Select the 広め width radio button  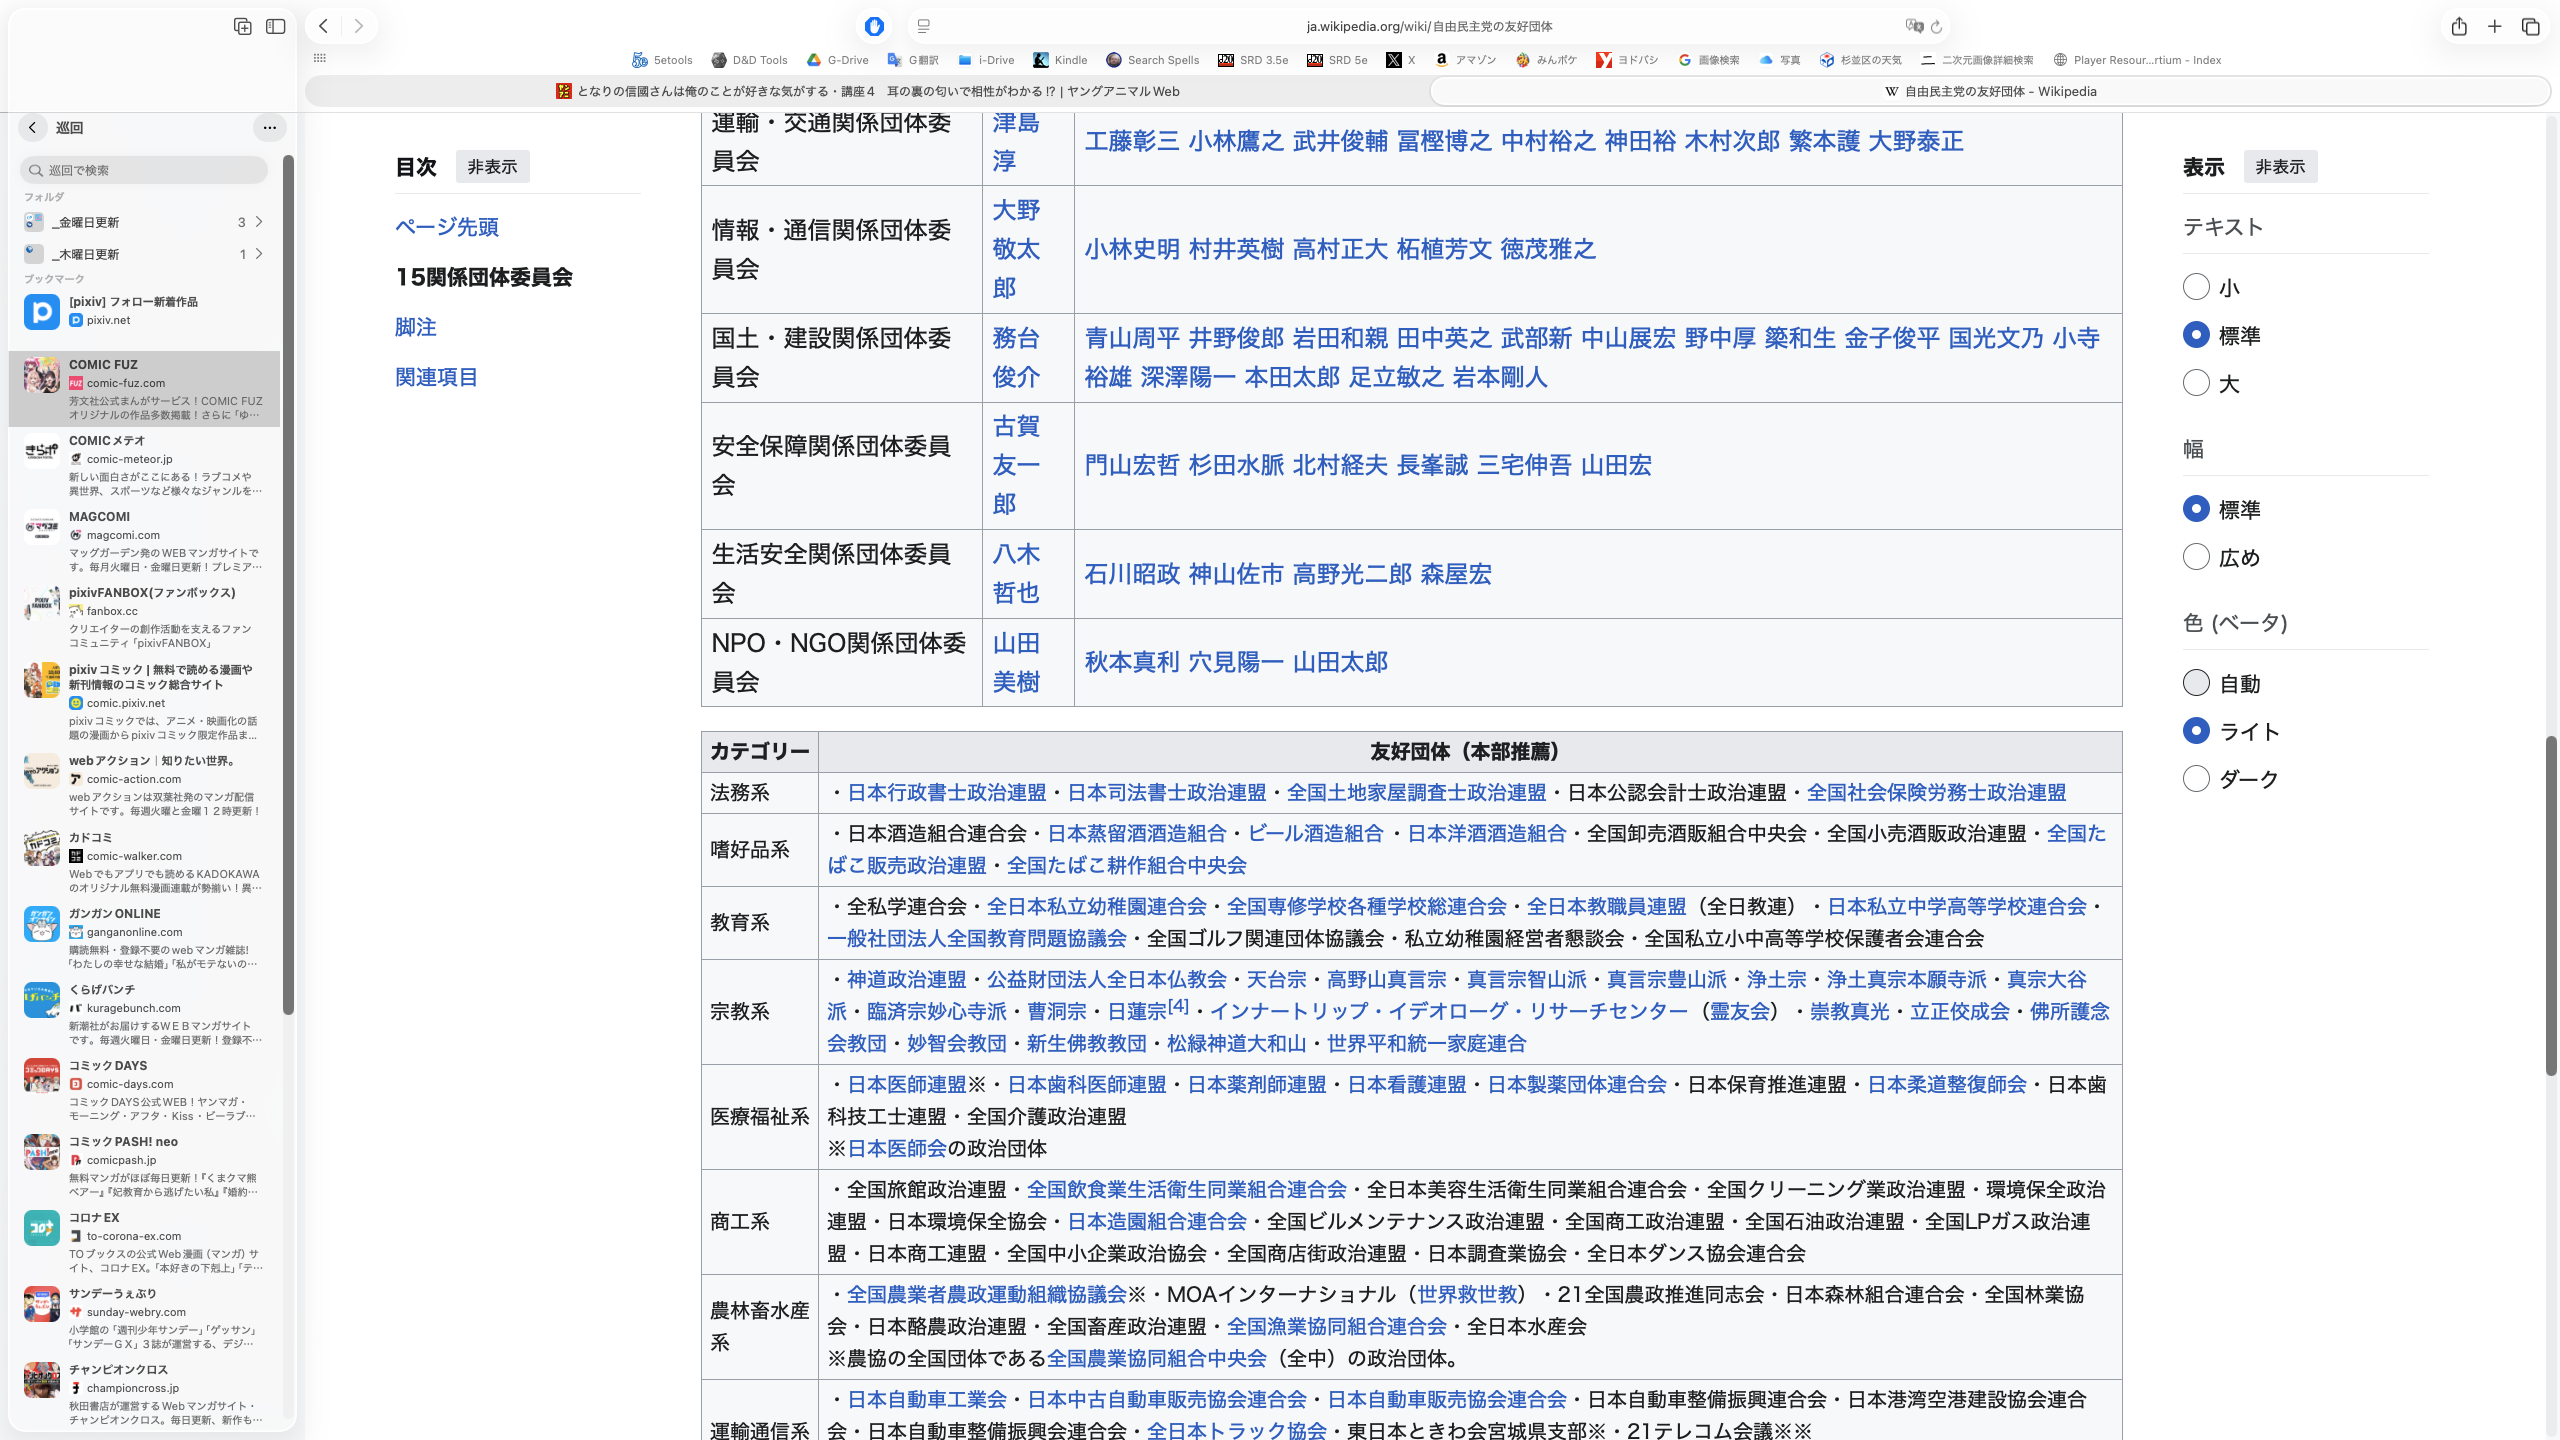(2196, 557)
